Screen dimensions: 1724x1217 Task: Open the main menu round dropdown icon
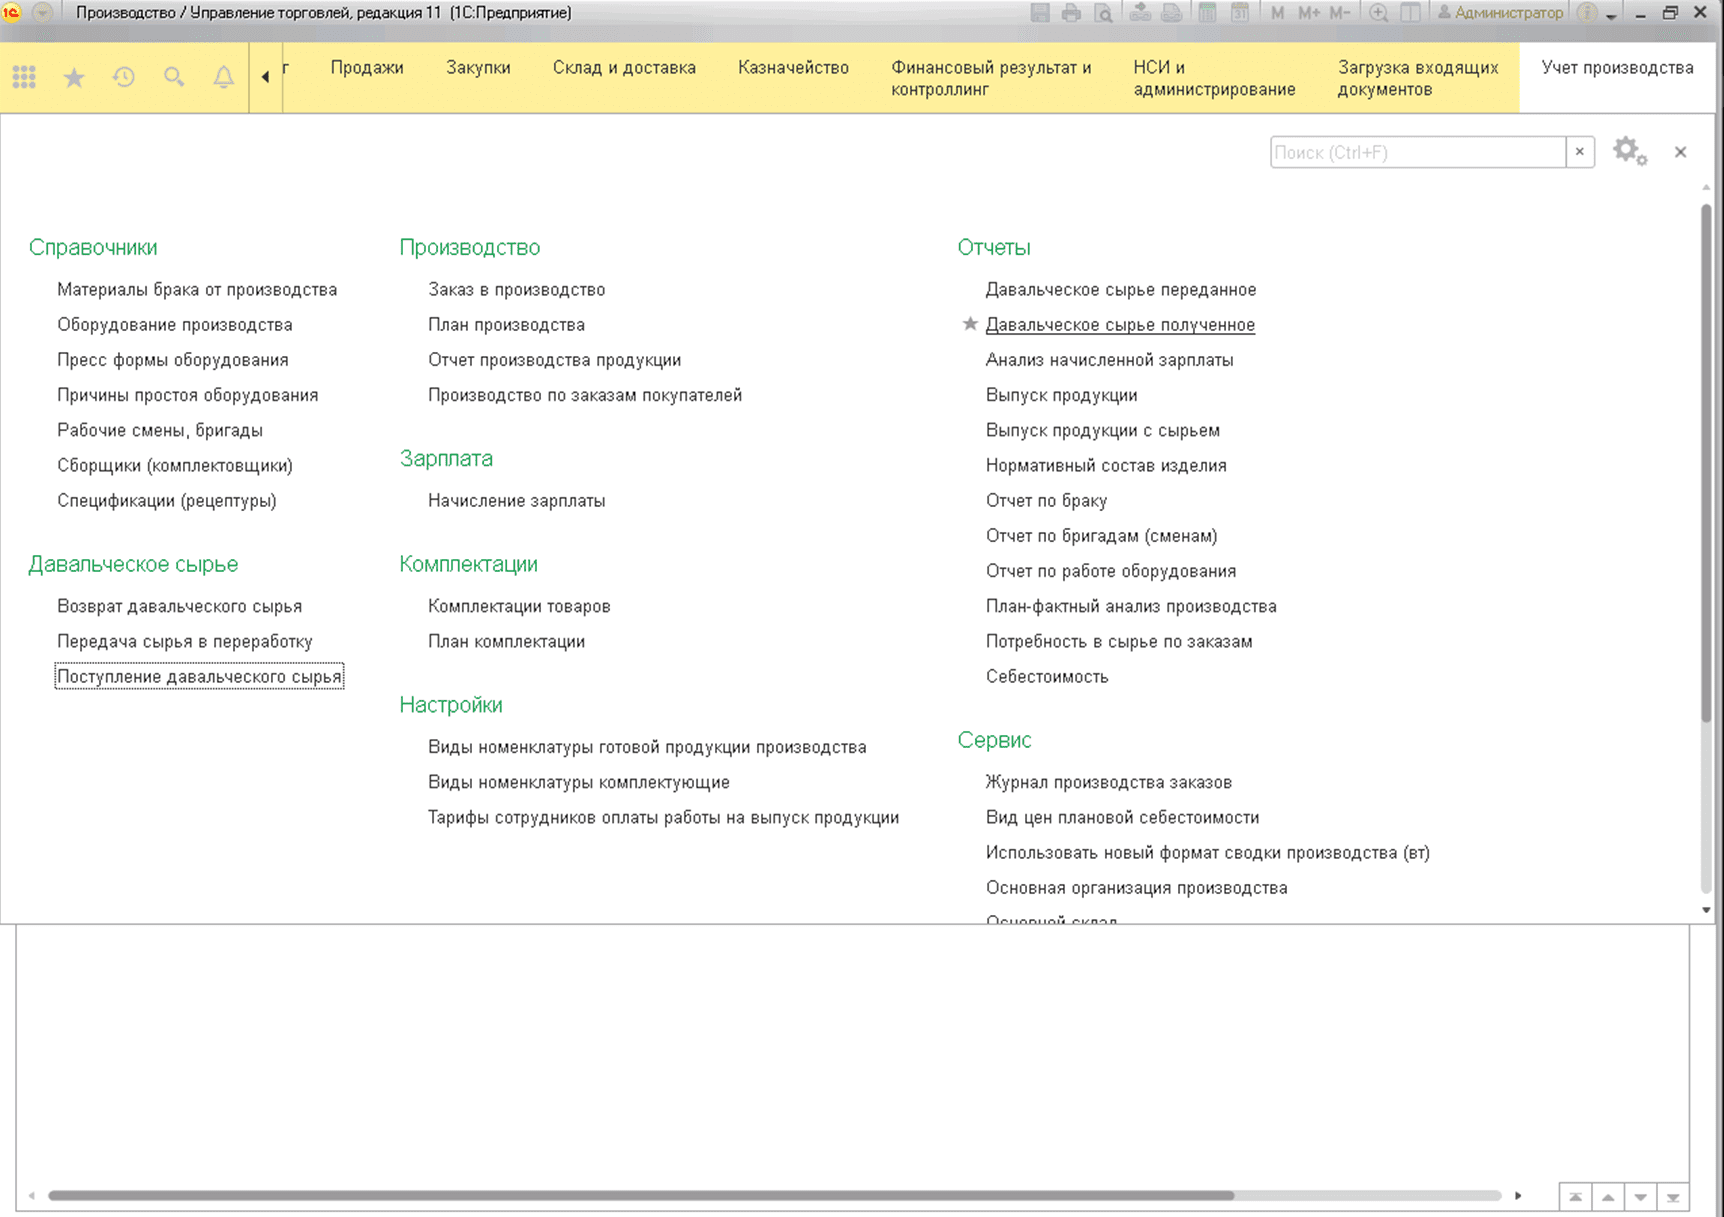43,13
